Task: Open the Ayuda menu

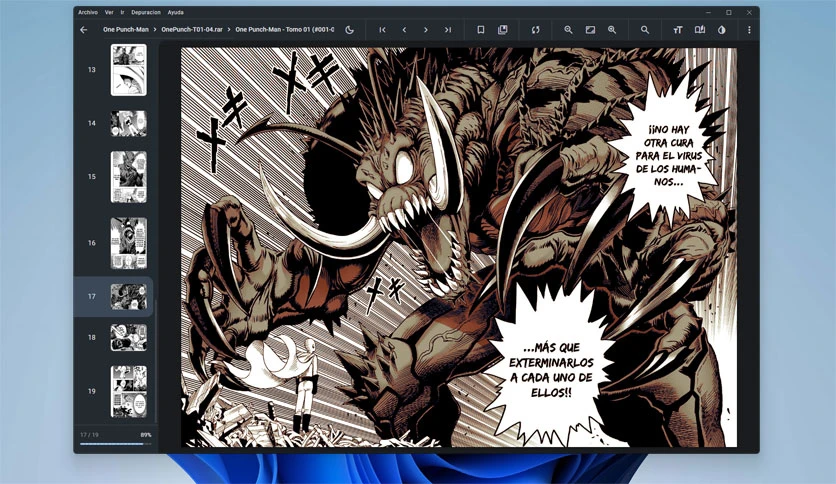Action: click(x=175, y=12)
